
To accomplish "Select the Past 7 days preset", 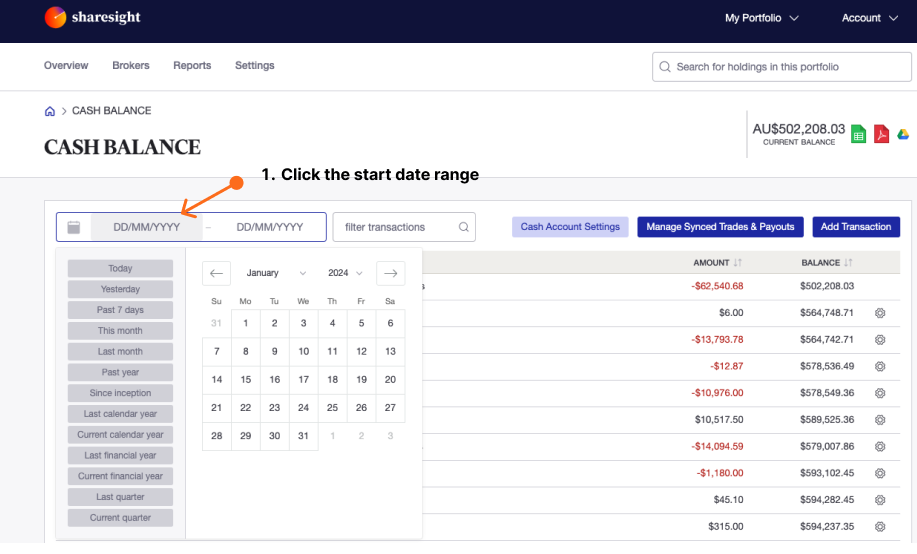I will [x=120, y=310].
